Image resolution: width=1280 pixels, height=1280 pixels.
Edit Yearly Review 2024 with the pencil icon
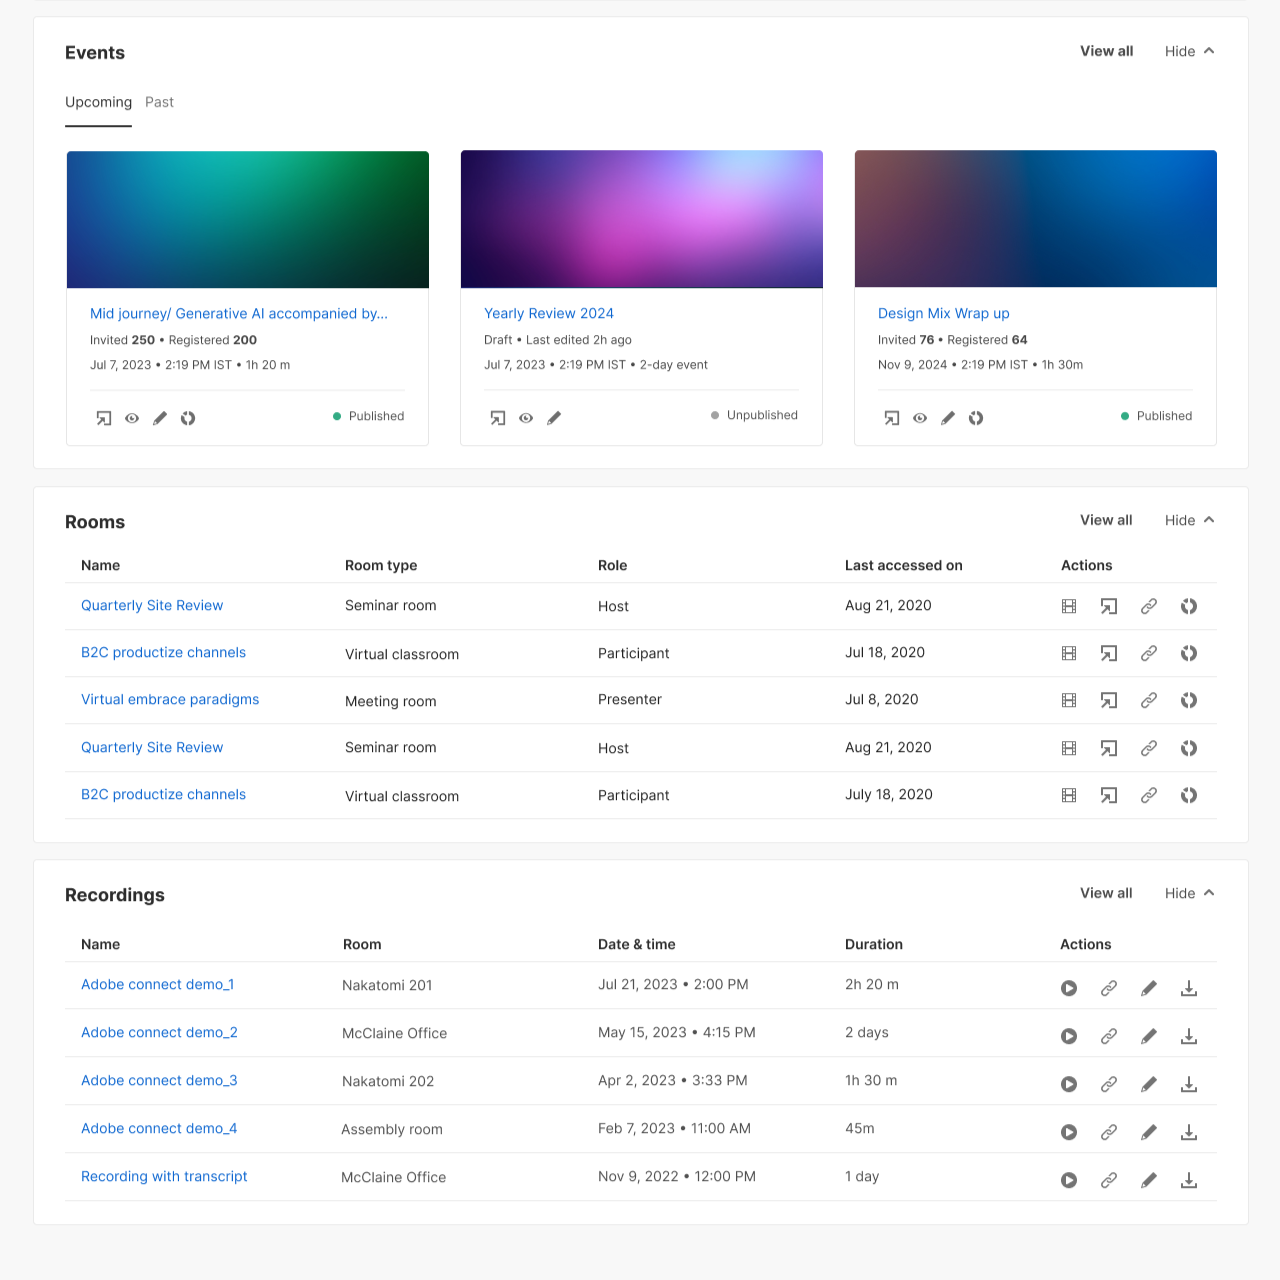coord(554,418)
